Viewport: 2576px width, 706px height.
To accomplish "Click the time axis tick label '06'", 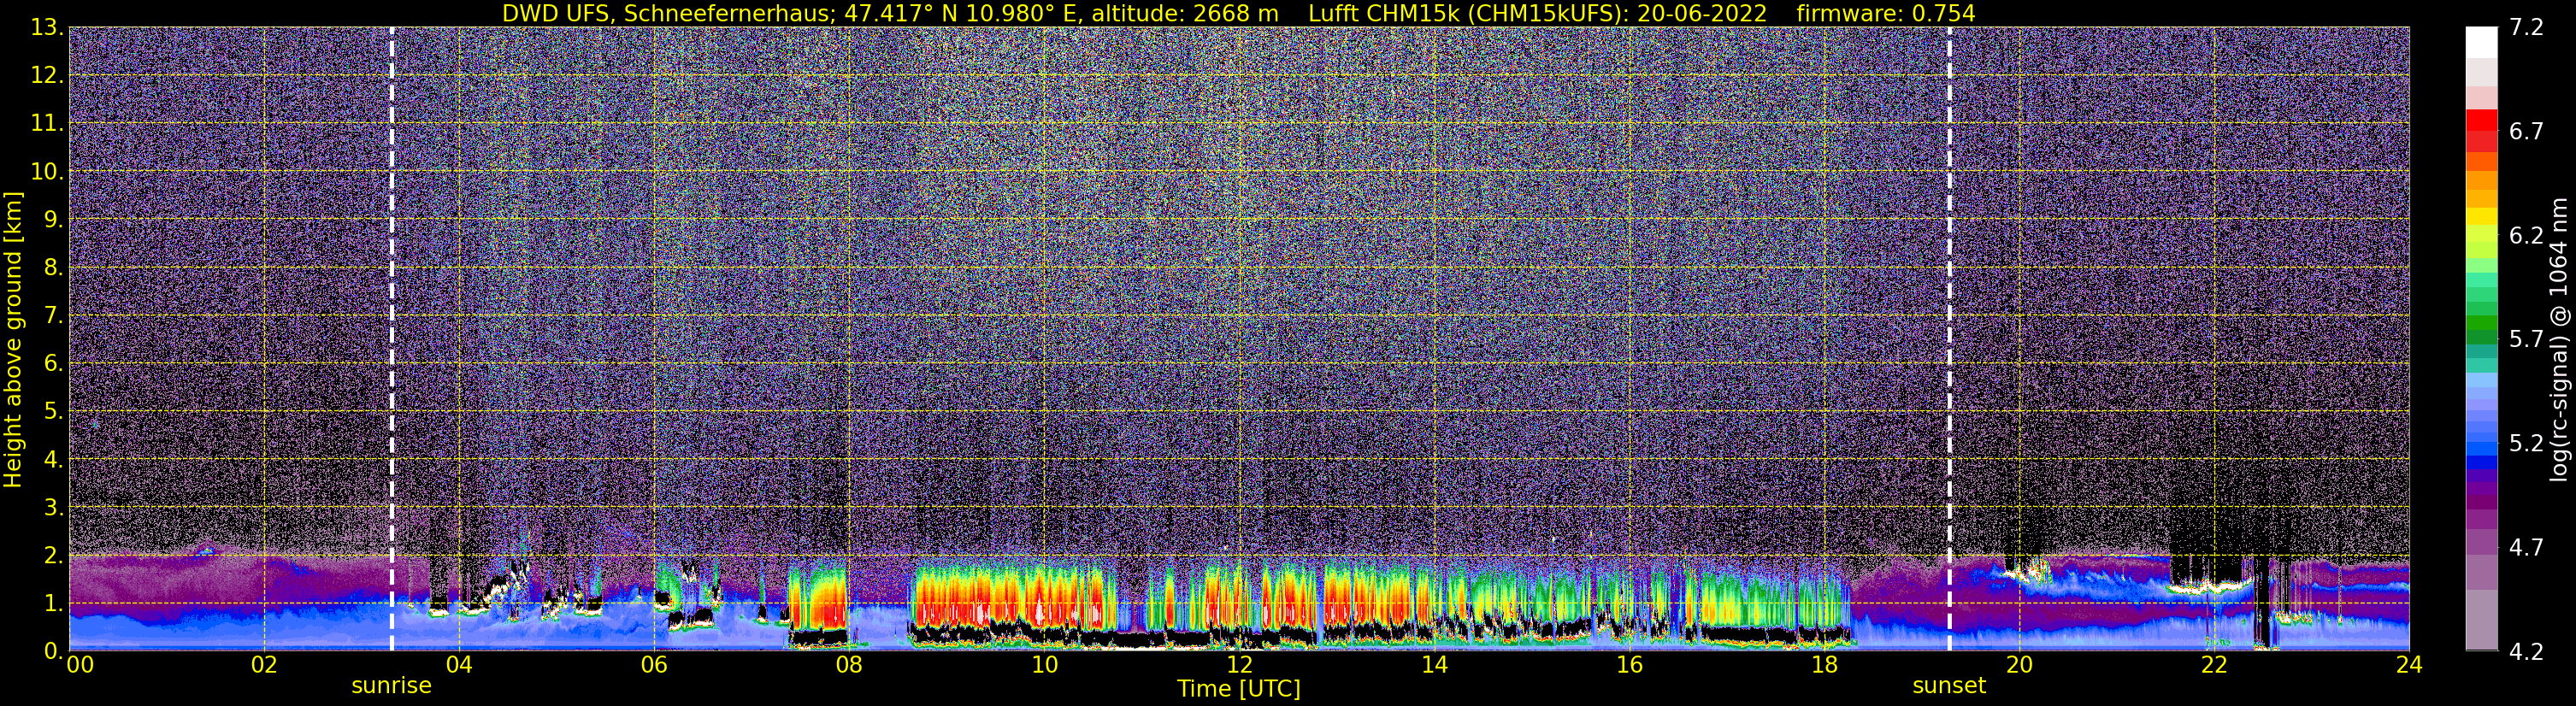I will (654, 665).
